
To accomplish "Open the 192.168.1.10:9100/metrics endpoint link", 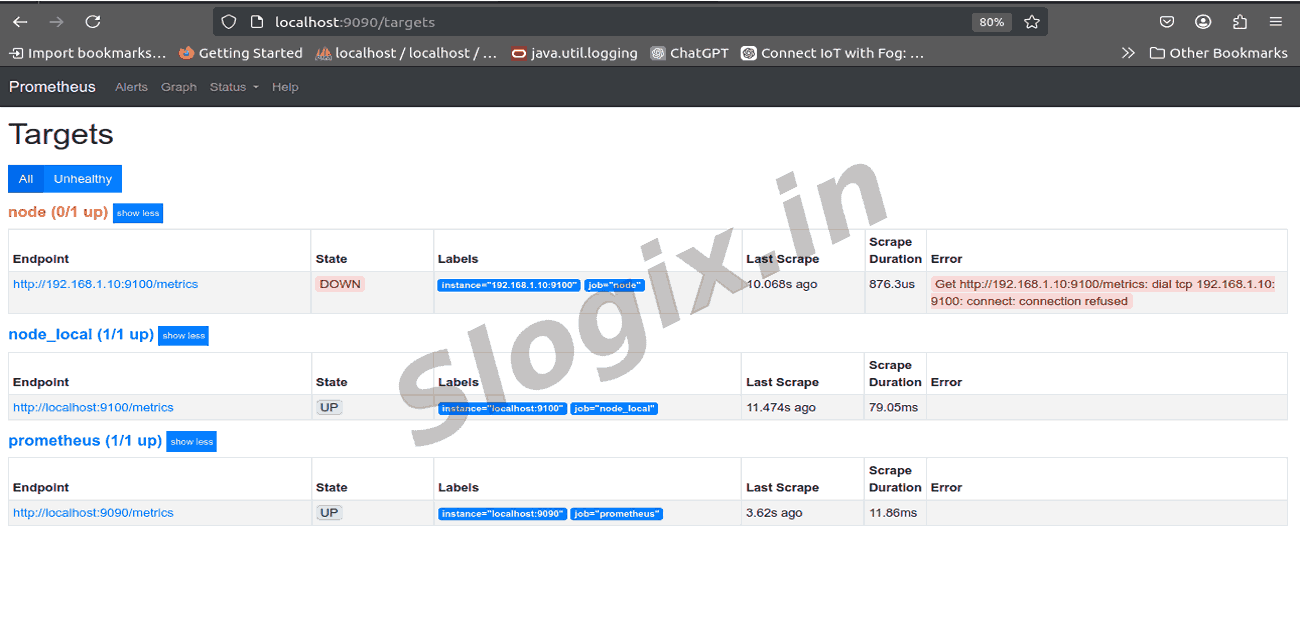I will [x=105, y=284].
